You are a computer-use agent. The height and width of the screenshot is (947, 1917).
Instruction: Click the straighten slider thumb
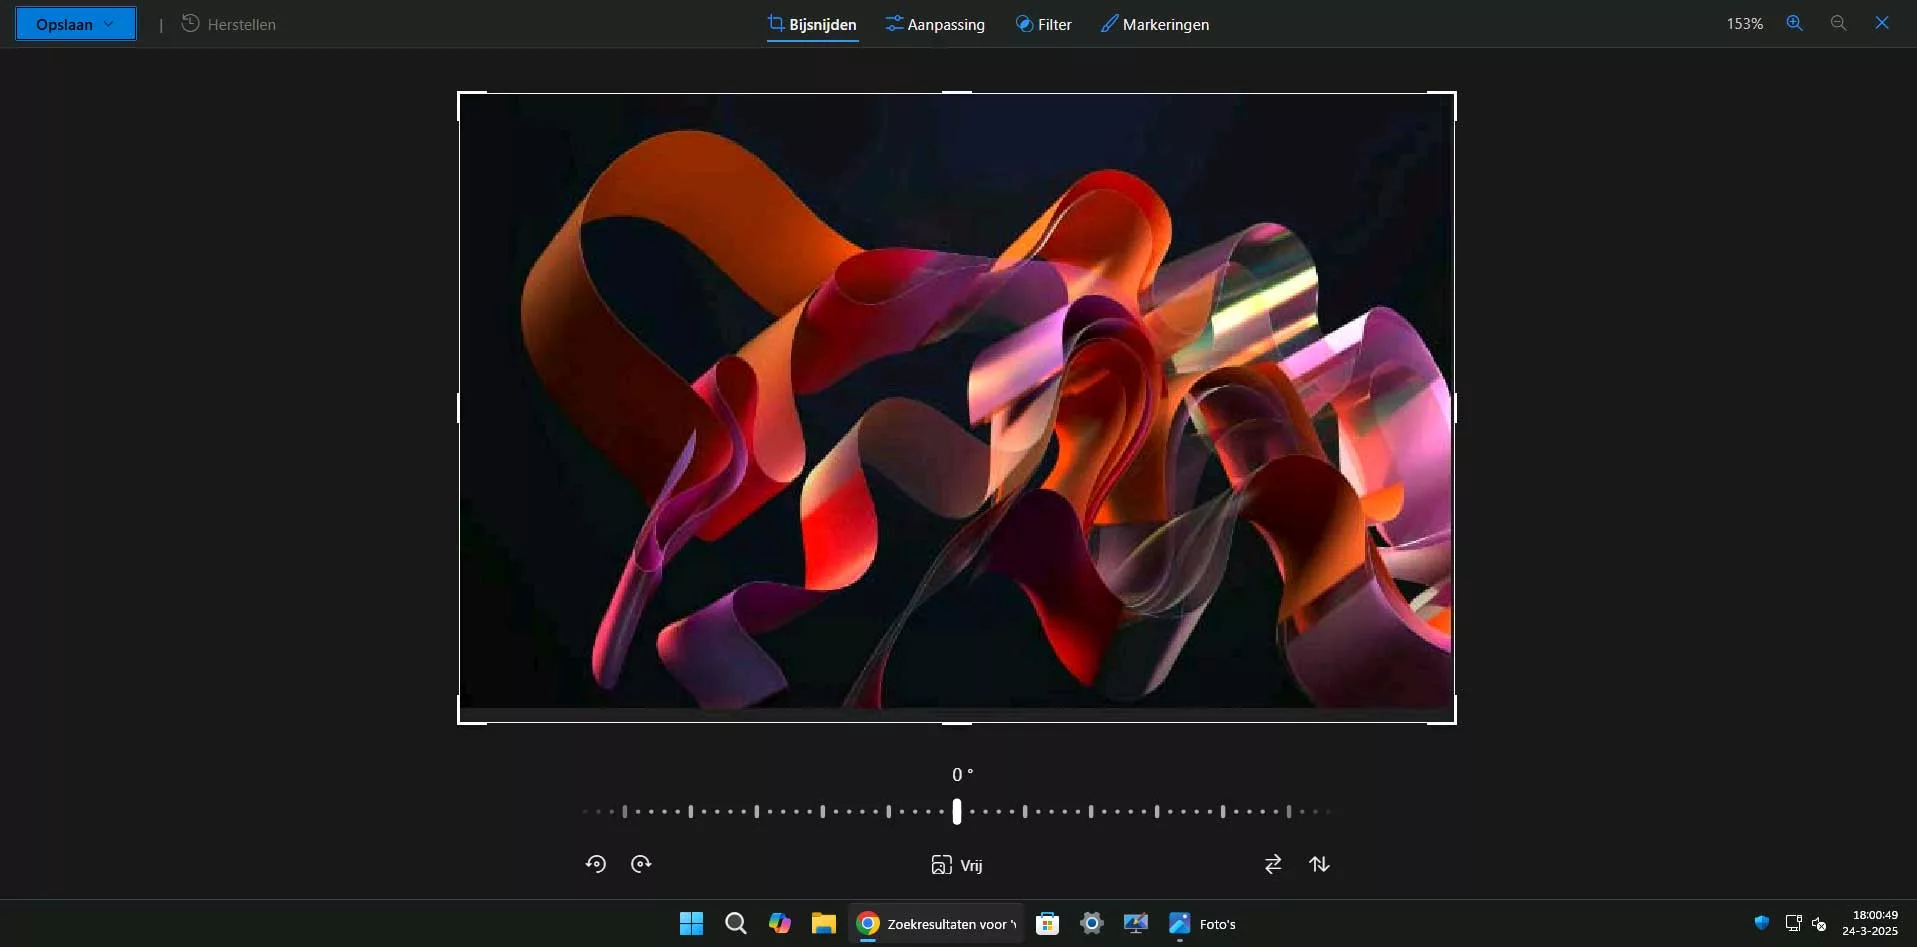[x=957, y=811]
